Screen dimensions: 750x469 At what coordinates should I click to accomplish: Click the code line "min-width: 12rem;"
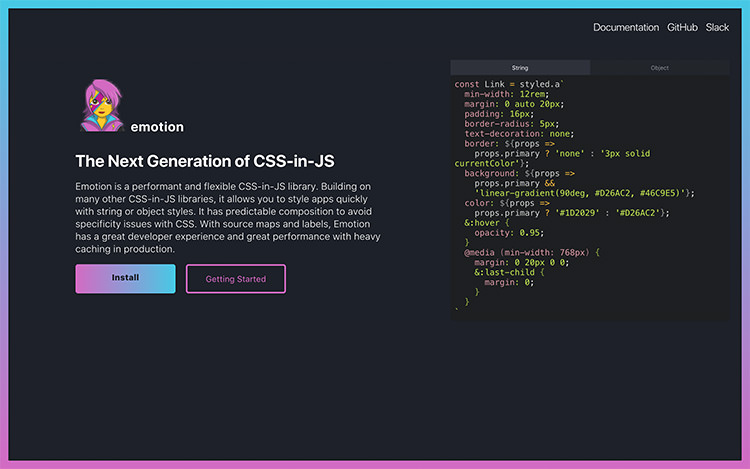click(507, 94)
